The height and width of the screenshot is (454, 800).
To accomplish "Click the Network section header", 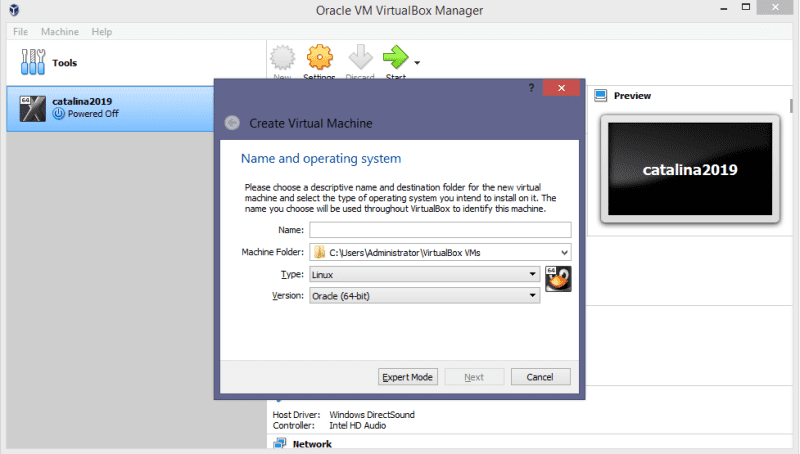I will click(x=312, y=444).
